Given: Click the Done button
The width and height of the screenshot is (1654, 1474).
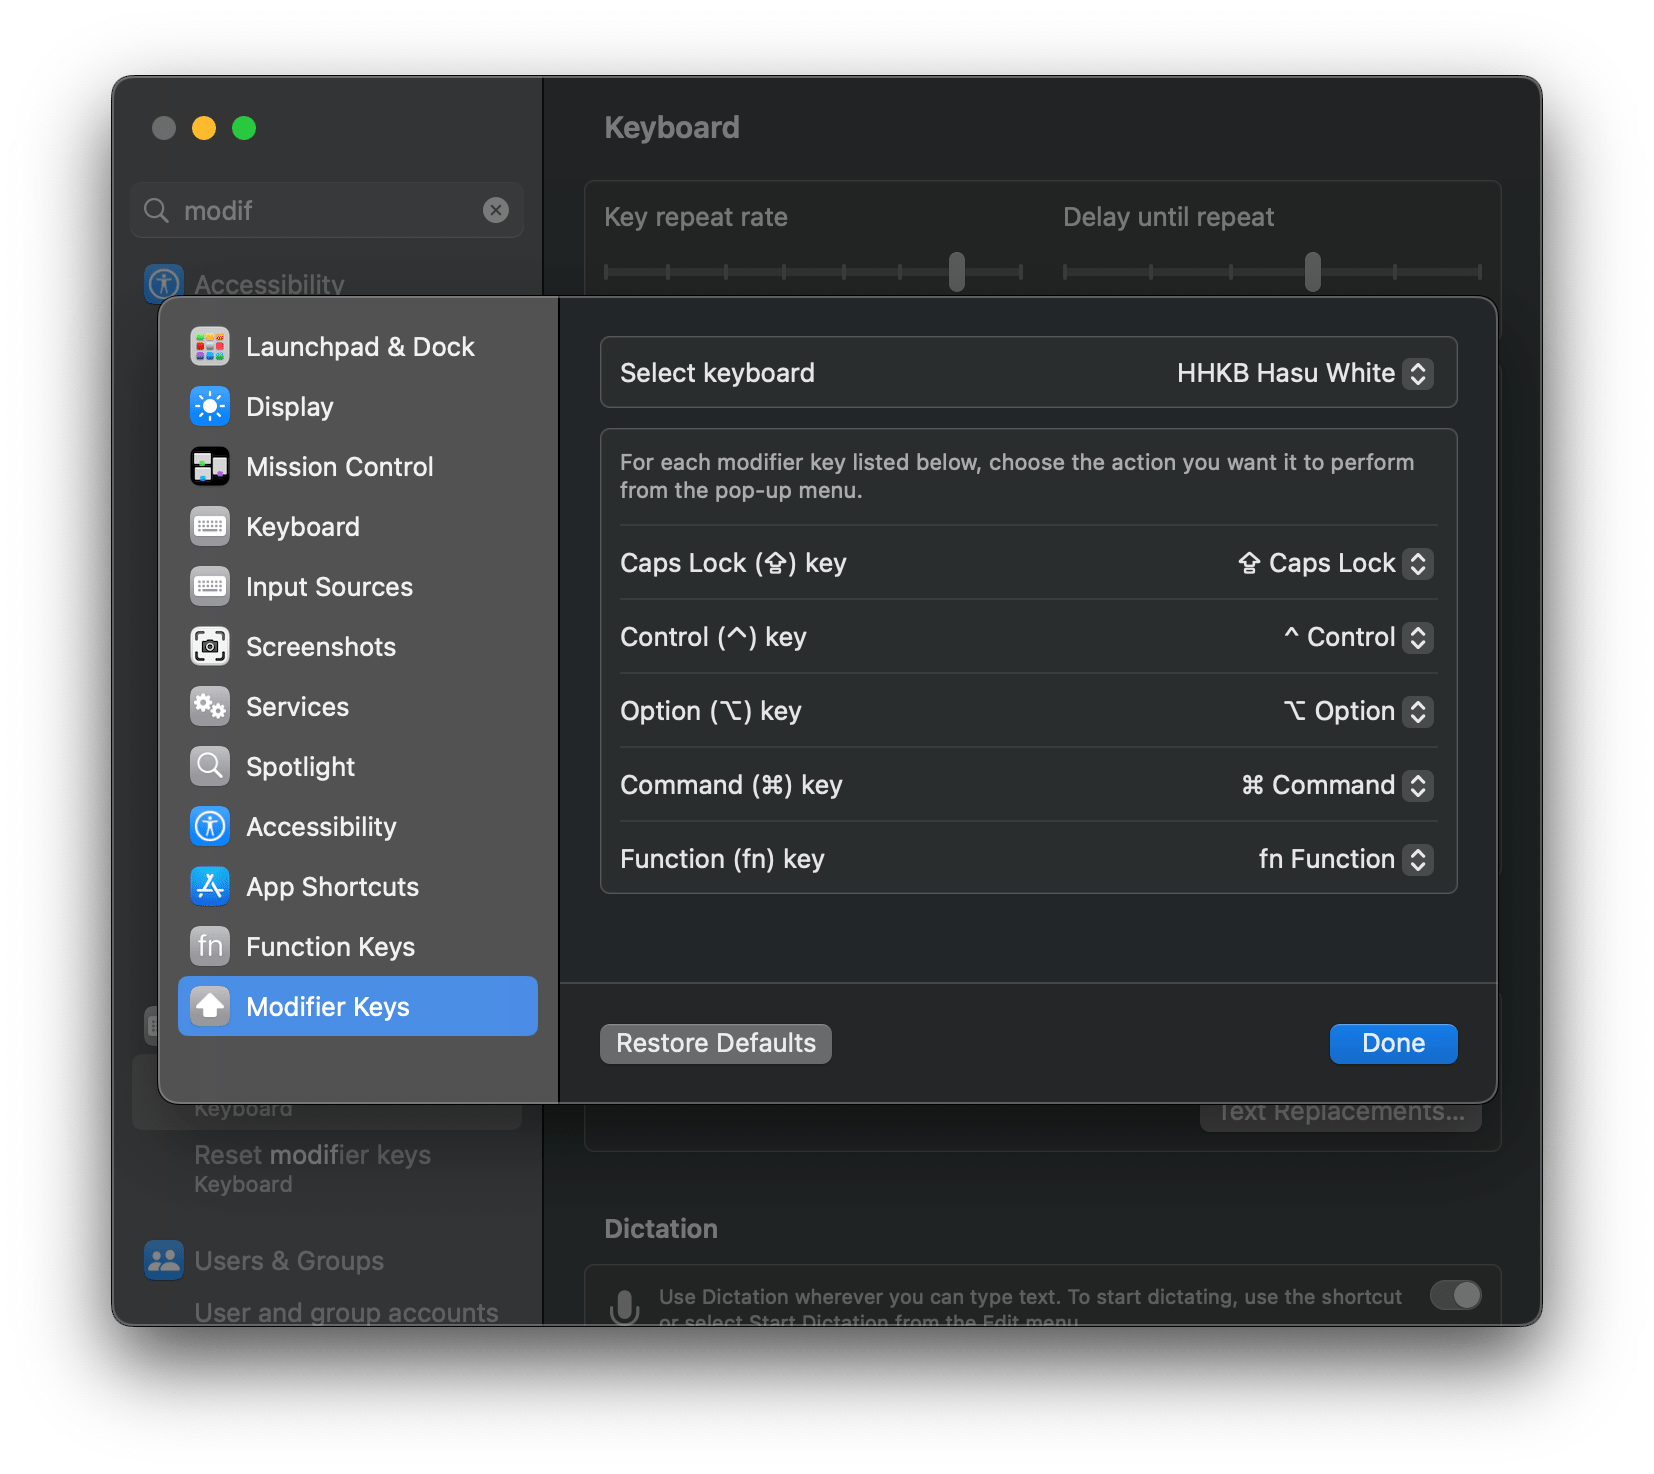Looking at the screenshot, I should [1393, 1043].
